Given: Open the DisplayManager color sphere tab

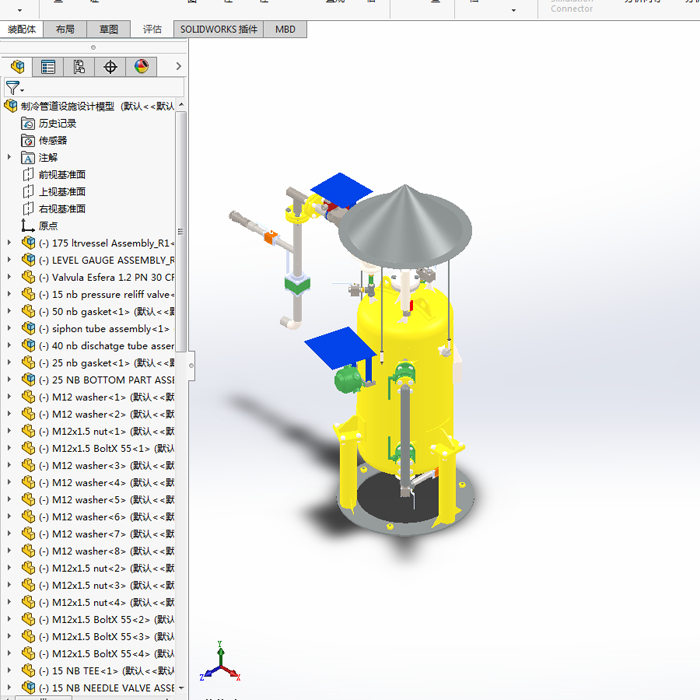Looking at the screenshot, I should (x=141, y=67).
